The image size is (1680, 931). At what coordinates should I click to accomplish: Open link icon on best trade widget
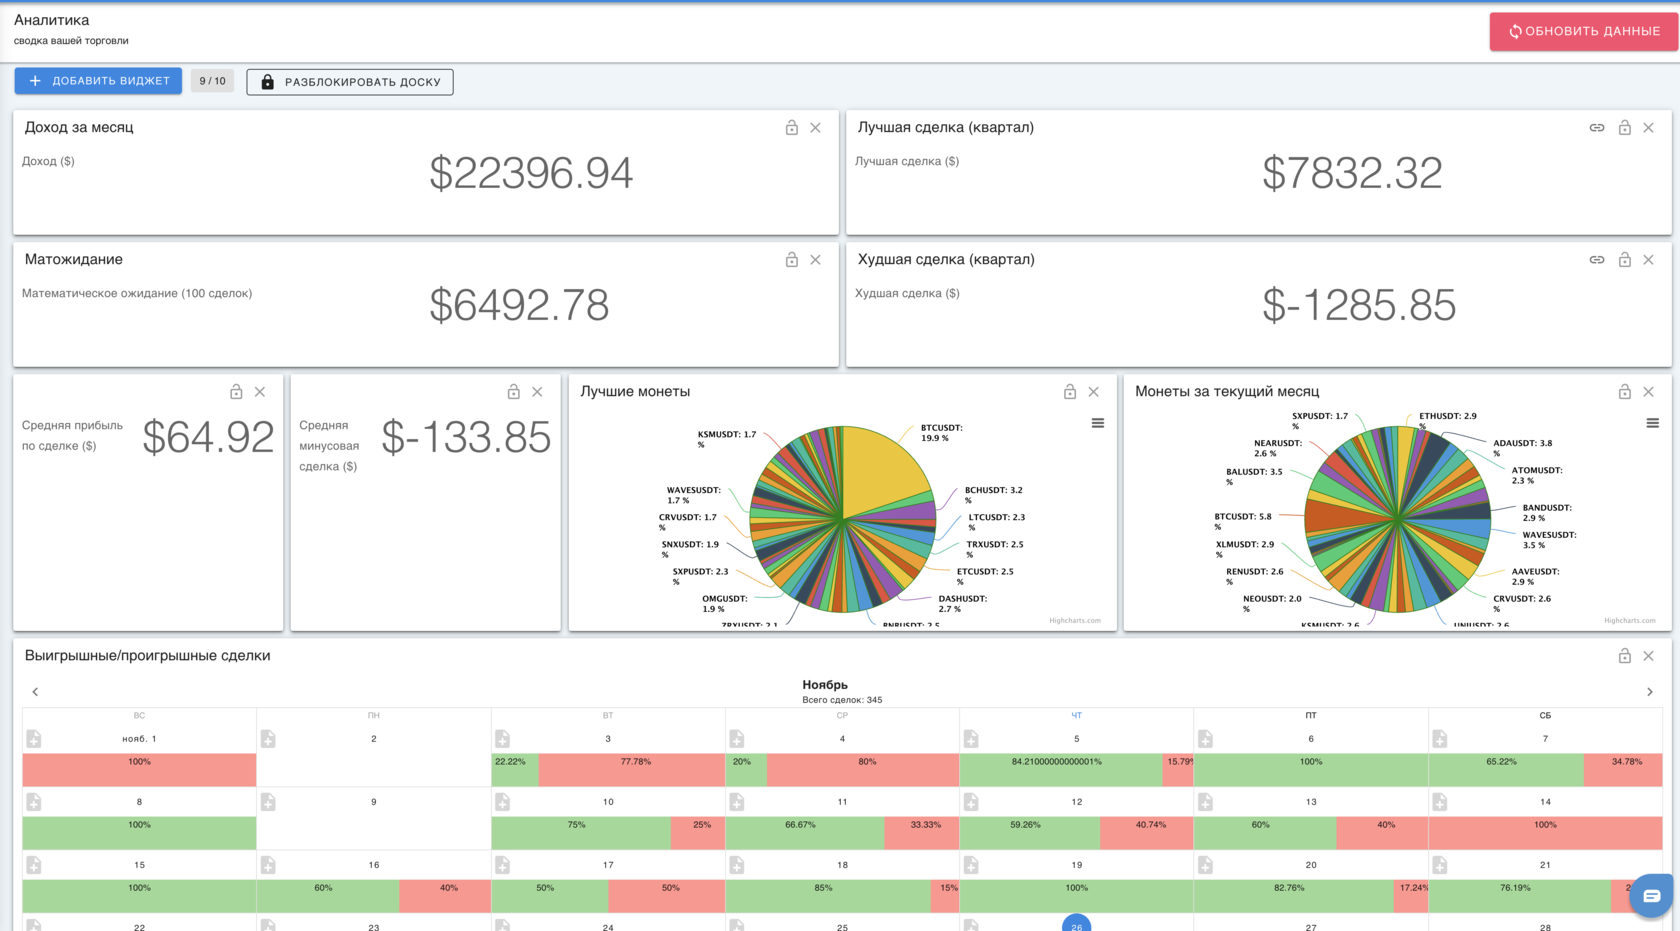(1597, 128)
